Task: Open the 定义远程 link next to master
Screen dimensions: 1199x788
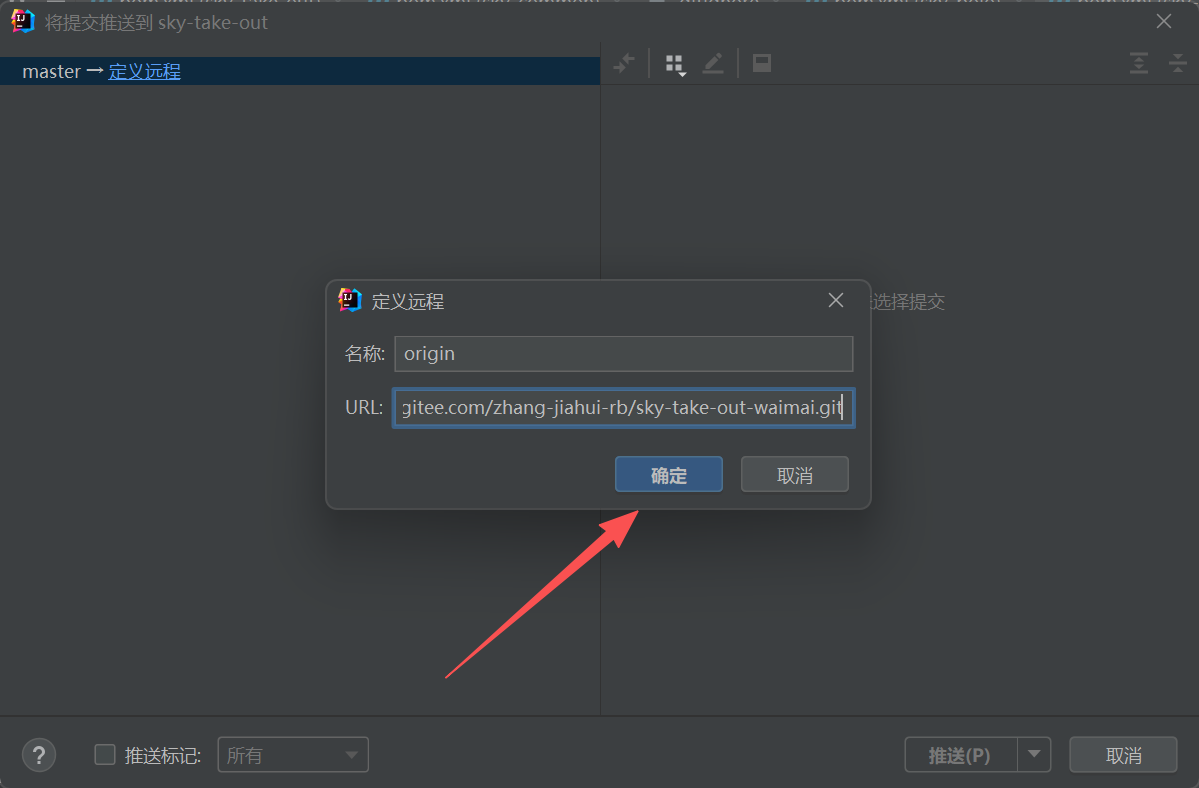Action: coord(145,71)
